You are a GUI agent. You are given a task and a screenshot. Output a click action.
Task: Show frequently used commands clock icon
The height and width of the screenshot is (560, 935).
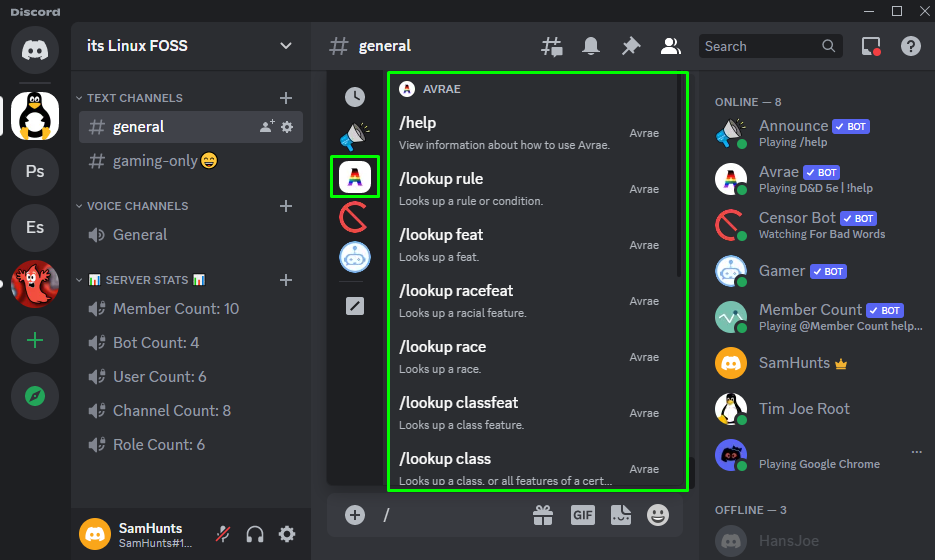point(355,97)
